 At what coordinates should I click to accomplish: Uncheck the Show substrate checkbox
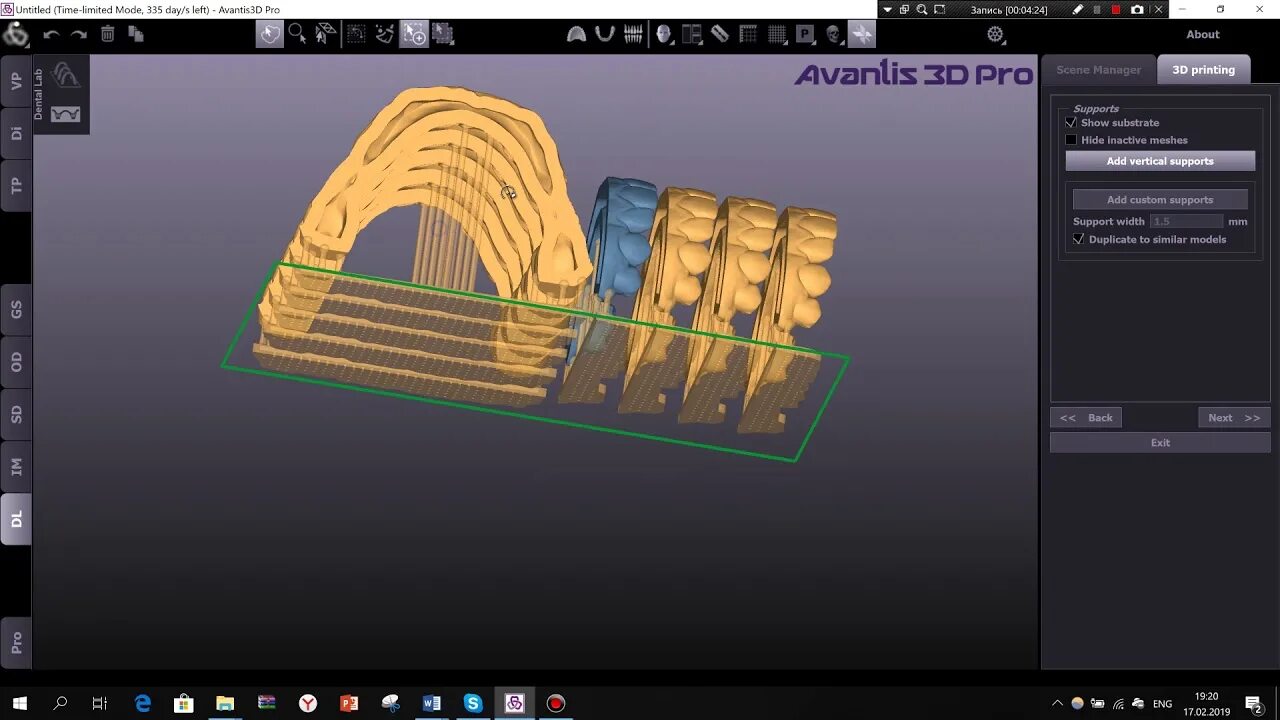coord(1071,122)
